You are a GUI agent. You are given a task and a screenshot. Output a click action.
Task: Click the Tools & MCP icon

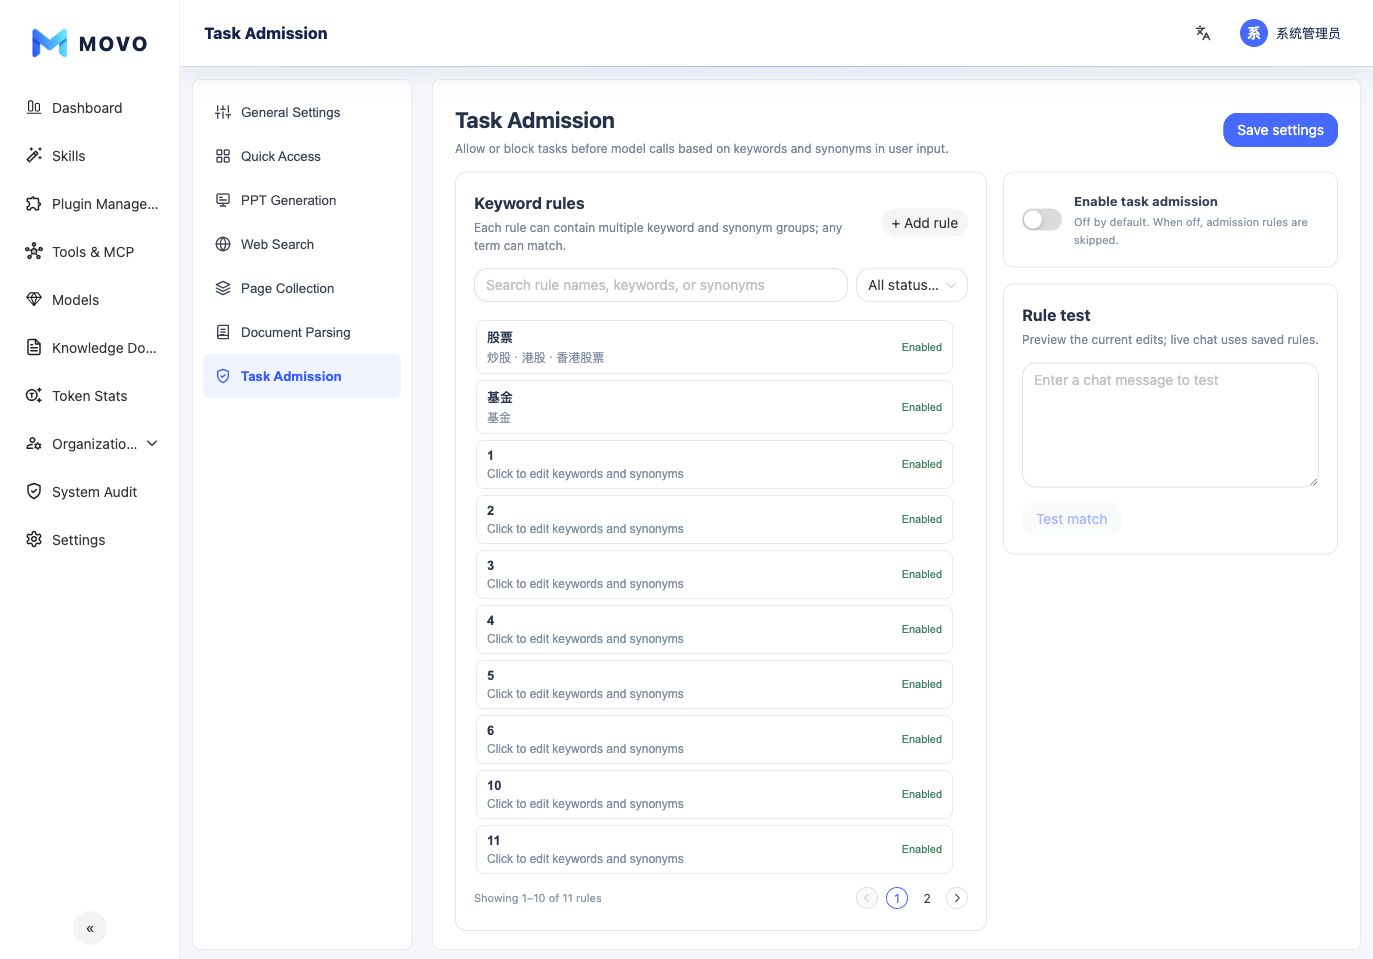click(x=34, y=251)
